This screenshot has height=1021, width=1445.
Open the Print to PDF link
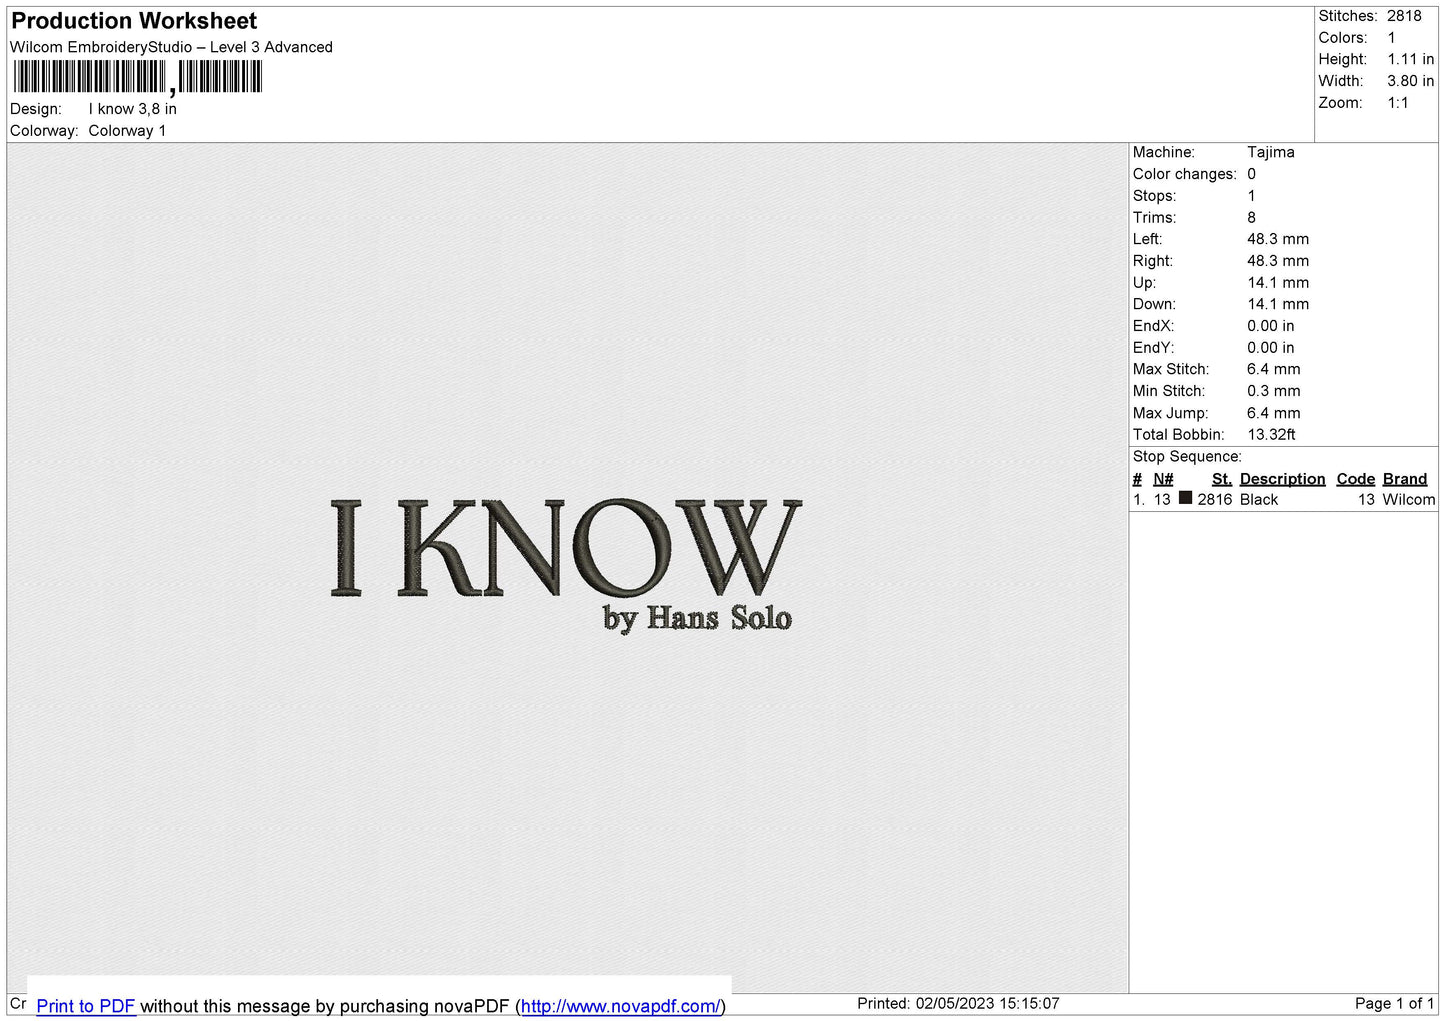86,1006
